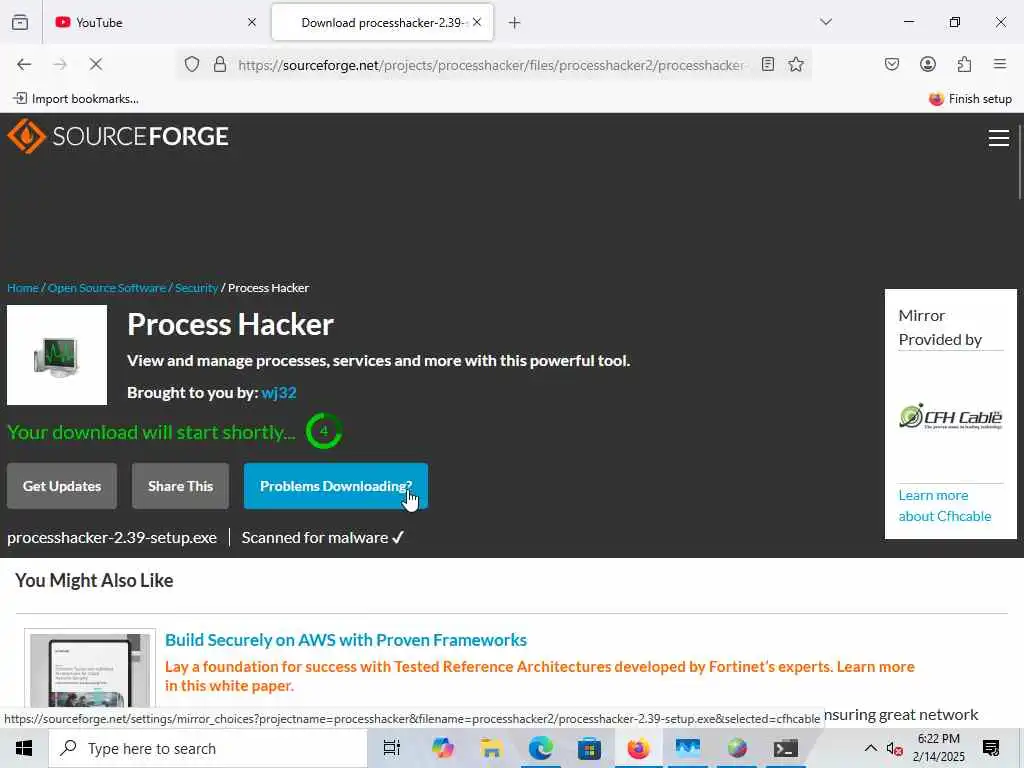The width and height of the screenshot is (1024, 768).
Task: Toggle reader view icon in address bar
Action: click(768, 64)
